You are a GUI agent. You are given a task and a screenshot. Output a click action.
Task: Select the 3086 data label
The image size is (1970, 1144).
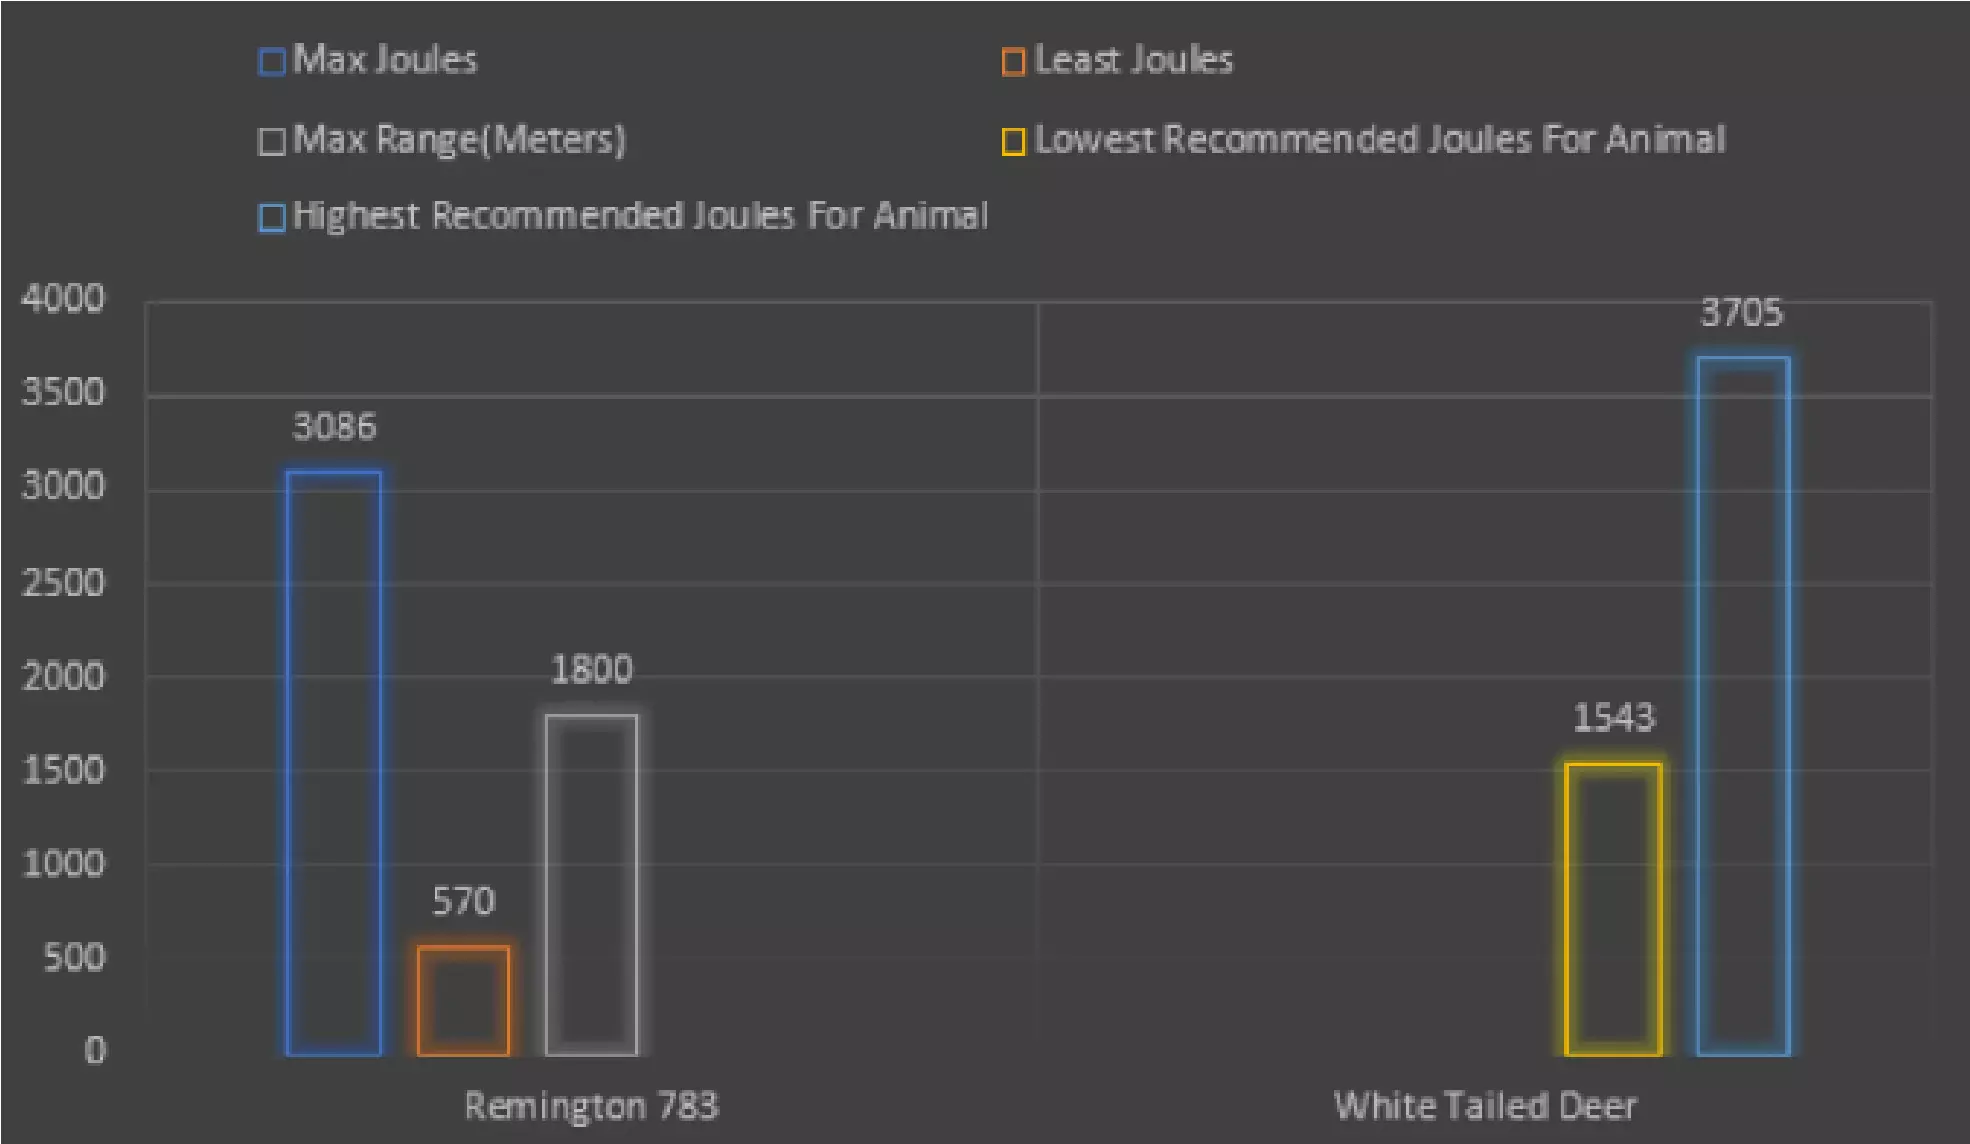[334, 427]
